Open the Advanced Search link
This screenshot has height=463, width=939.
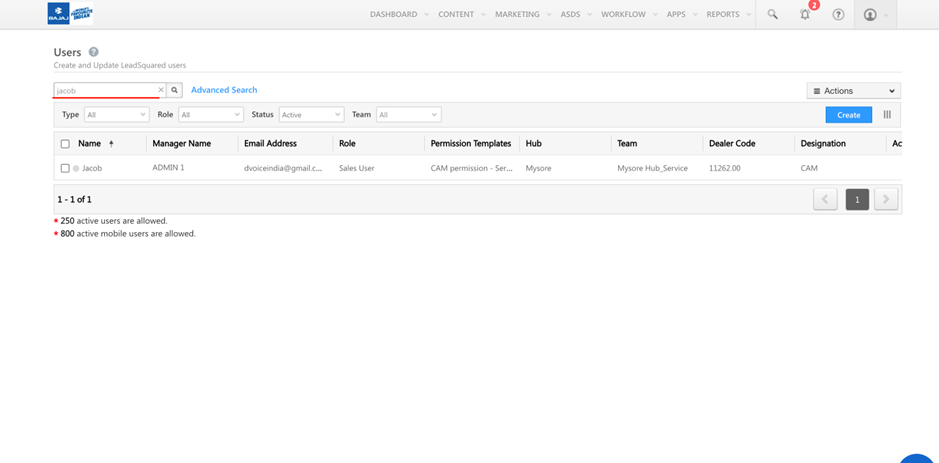coord(224,90)
